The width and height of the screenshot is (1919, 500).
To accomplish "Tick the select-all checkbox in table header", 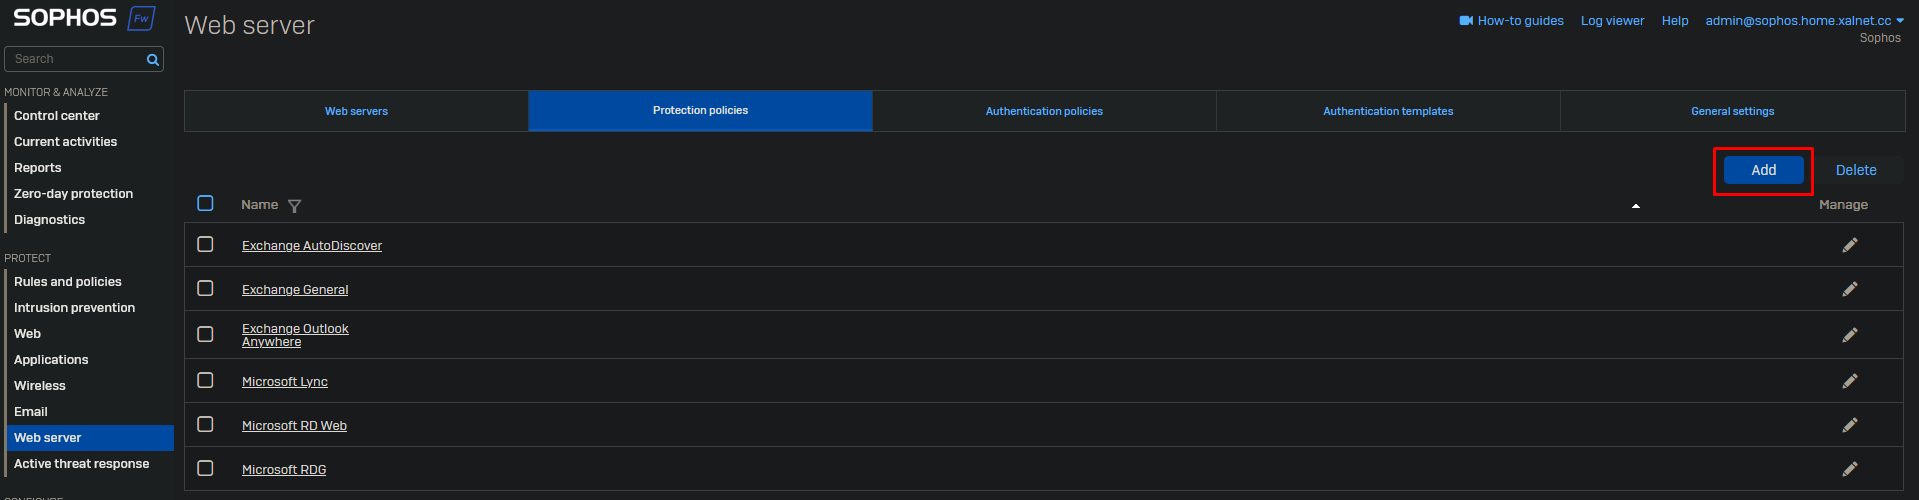I will [x=205, y=204].
